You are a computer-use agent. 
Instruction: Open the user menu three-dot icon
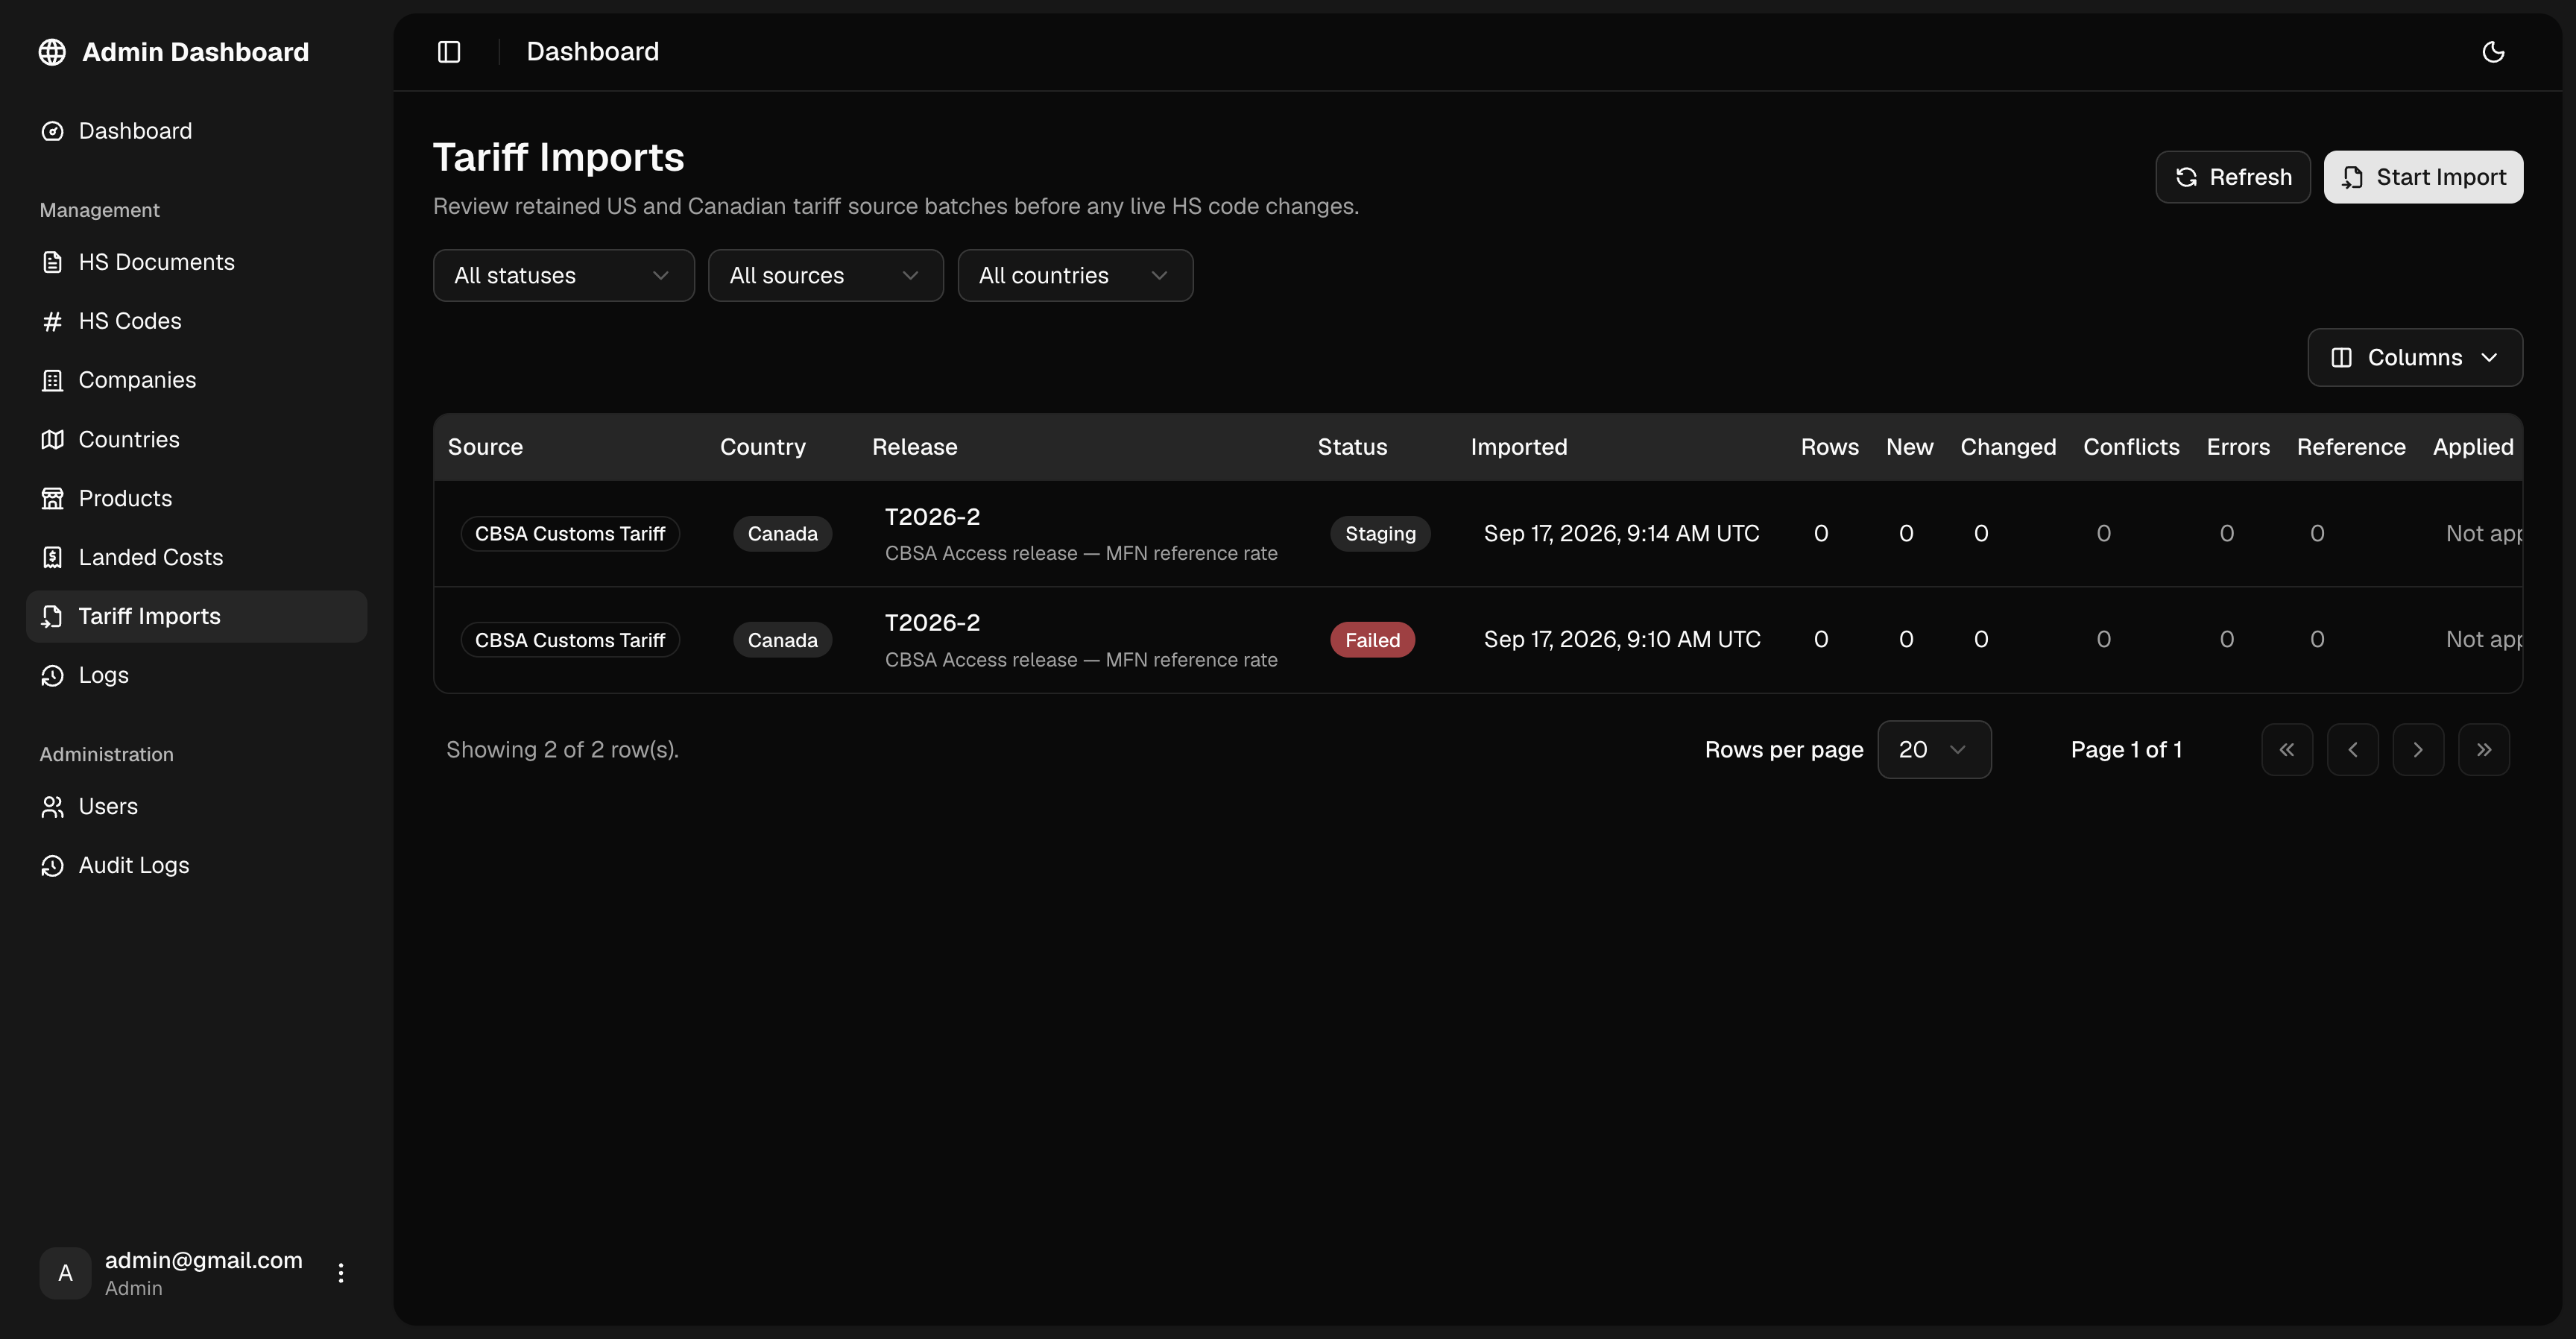(x=341, y=1273)
